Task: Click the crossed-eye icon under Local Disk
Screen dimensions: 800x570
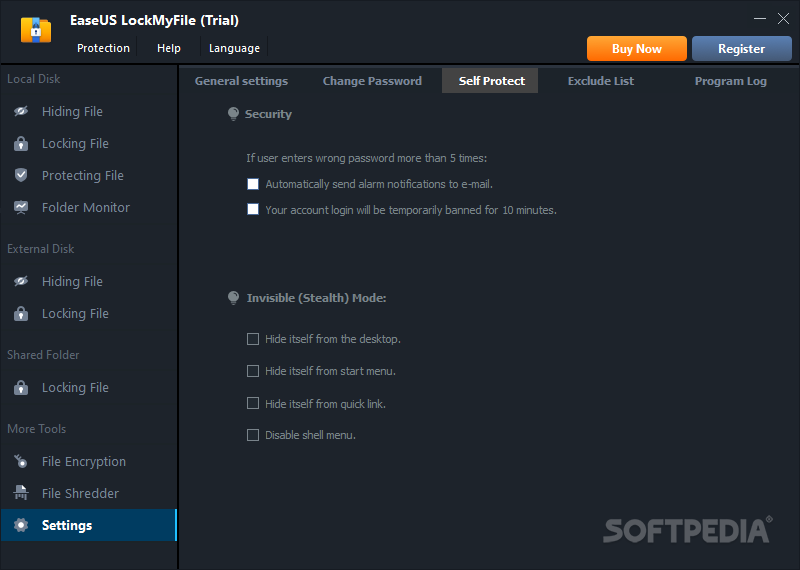Action: (21, 111)
